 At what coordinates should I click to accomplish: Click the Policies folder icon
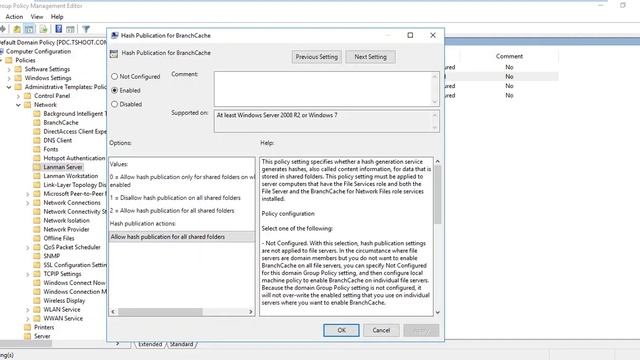click(9, 60)
